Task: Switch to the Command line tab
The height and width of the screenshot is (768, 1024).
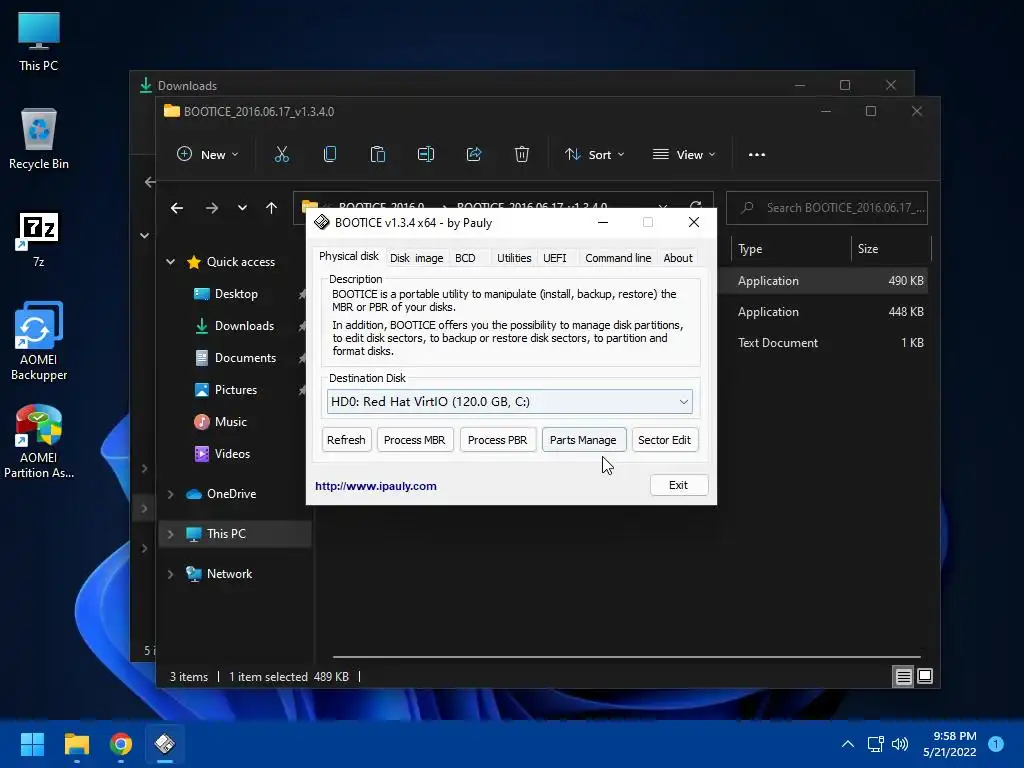Action: [618, 258]
